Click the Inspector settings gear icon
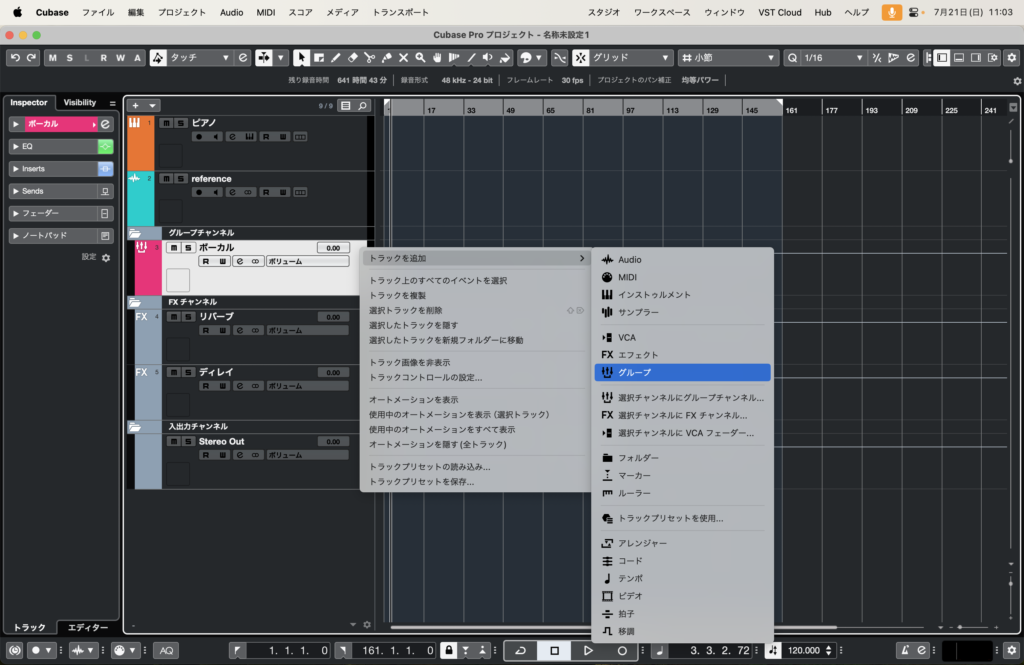Viewport: 1024px width, 665px height. tap(106, 257)
